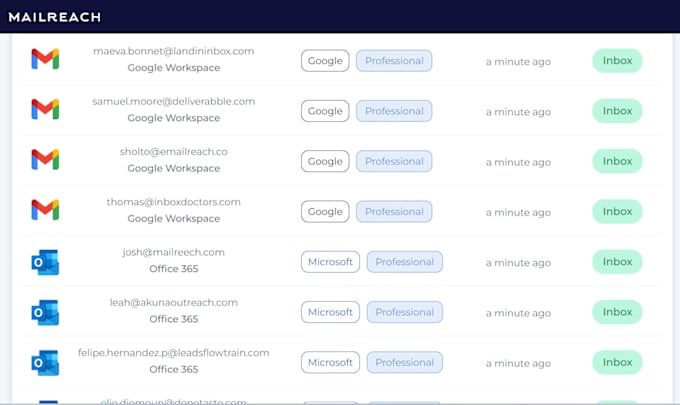Click Professional badge in leah row
680x405 pixels.
405,312
